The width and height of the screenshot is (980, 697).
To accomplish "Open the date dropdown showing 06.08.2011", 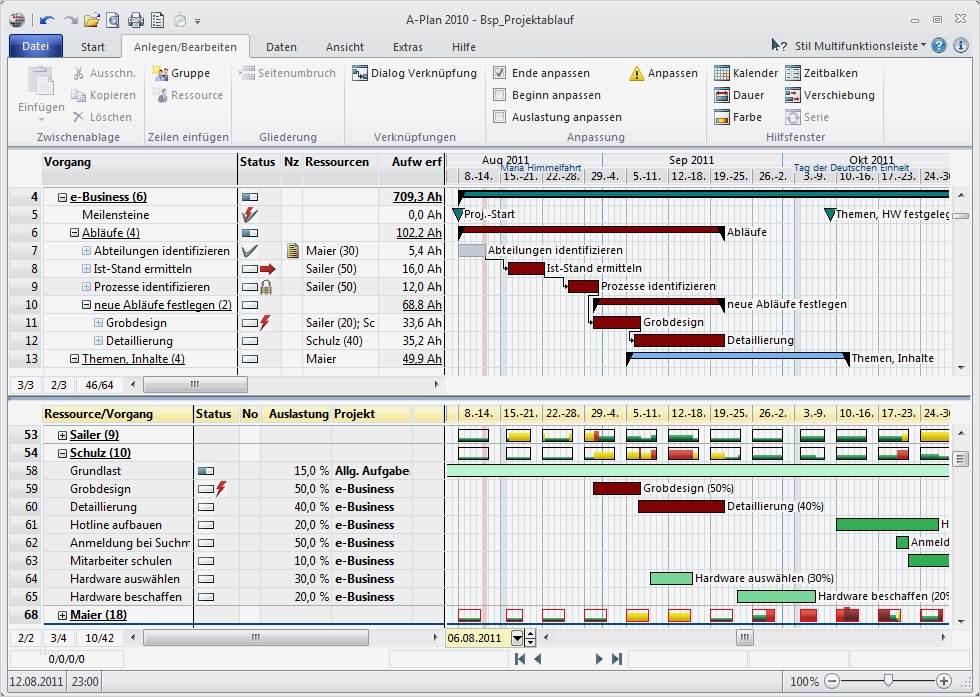I will coord(517,638).
